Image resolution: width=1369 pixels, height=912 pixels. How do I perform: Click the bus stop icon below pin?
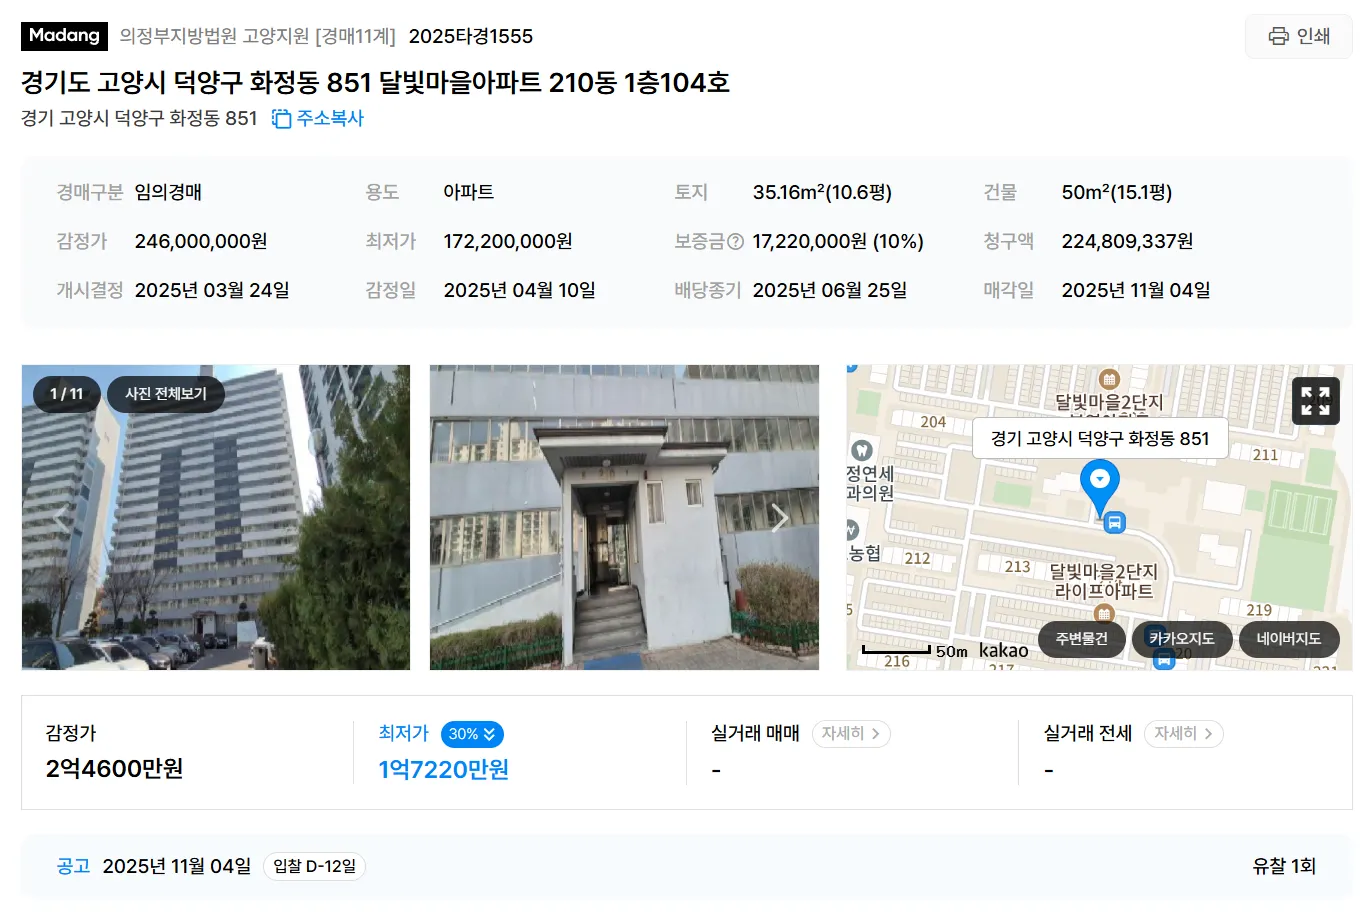(x=1114, y=522)
